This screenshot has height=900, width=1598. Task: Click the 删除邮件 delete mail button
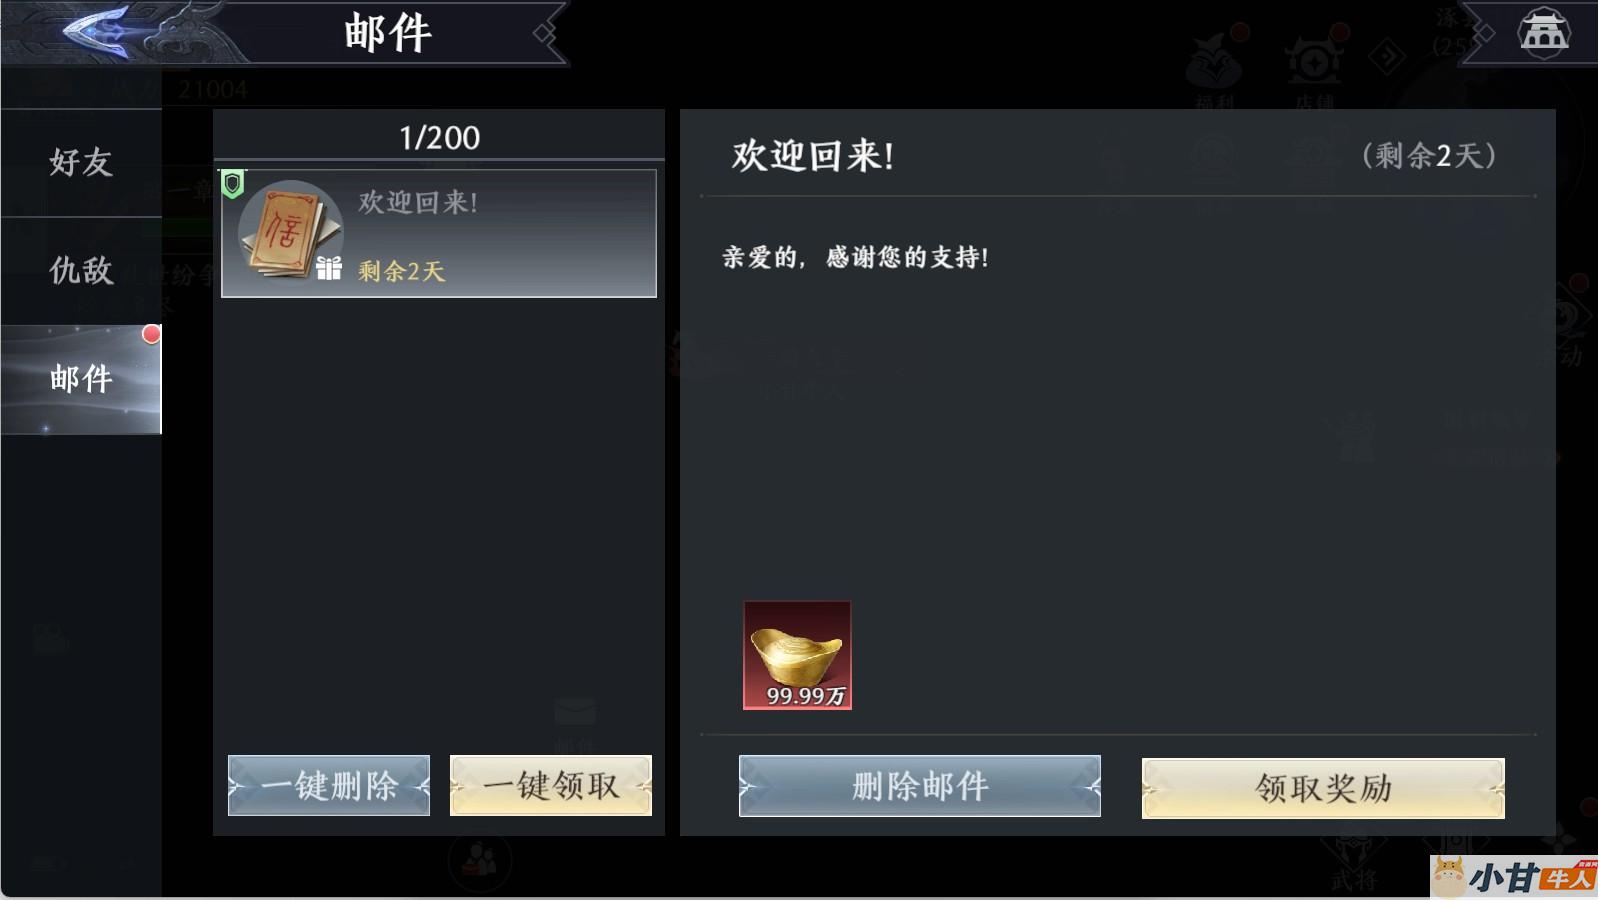tap(920, 786)
